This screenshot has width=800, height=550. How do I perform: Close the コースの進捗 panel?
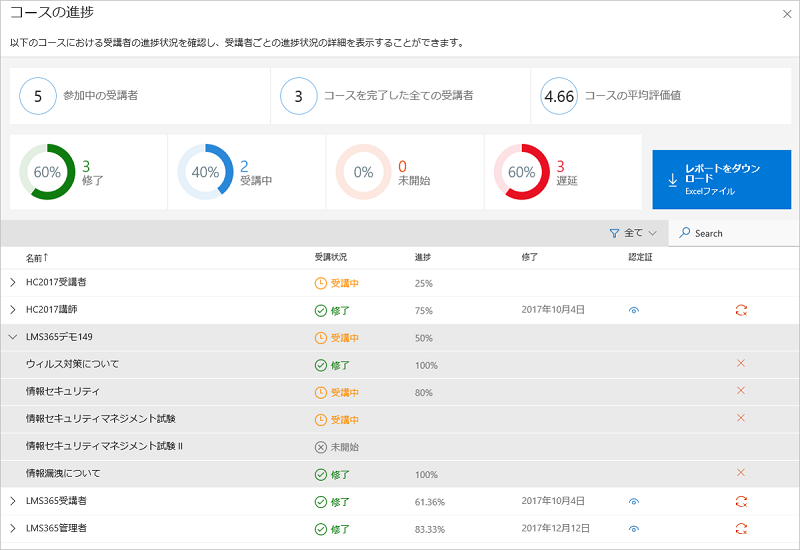click(786, 14)
